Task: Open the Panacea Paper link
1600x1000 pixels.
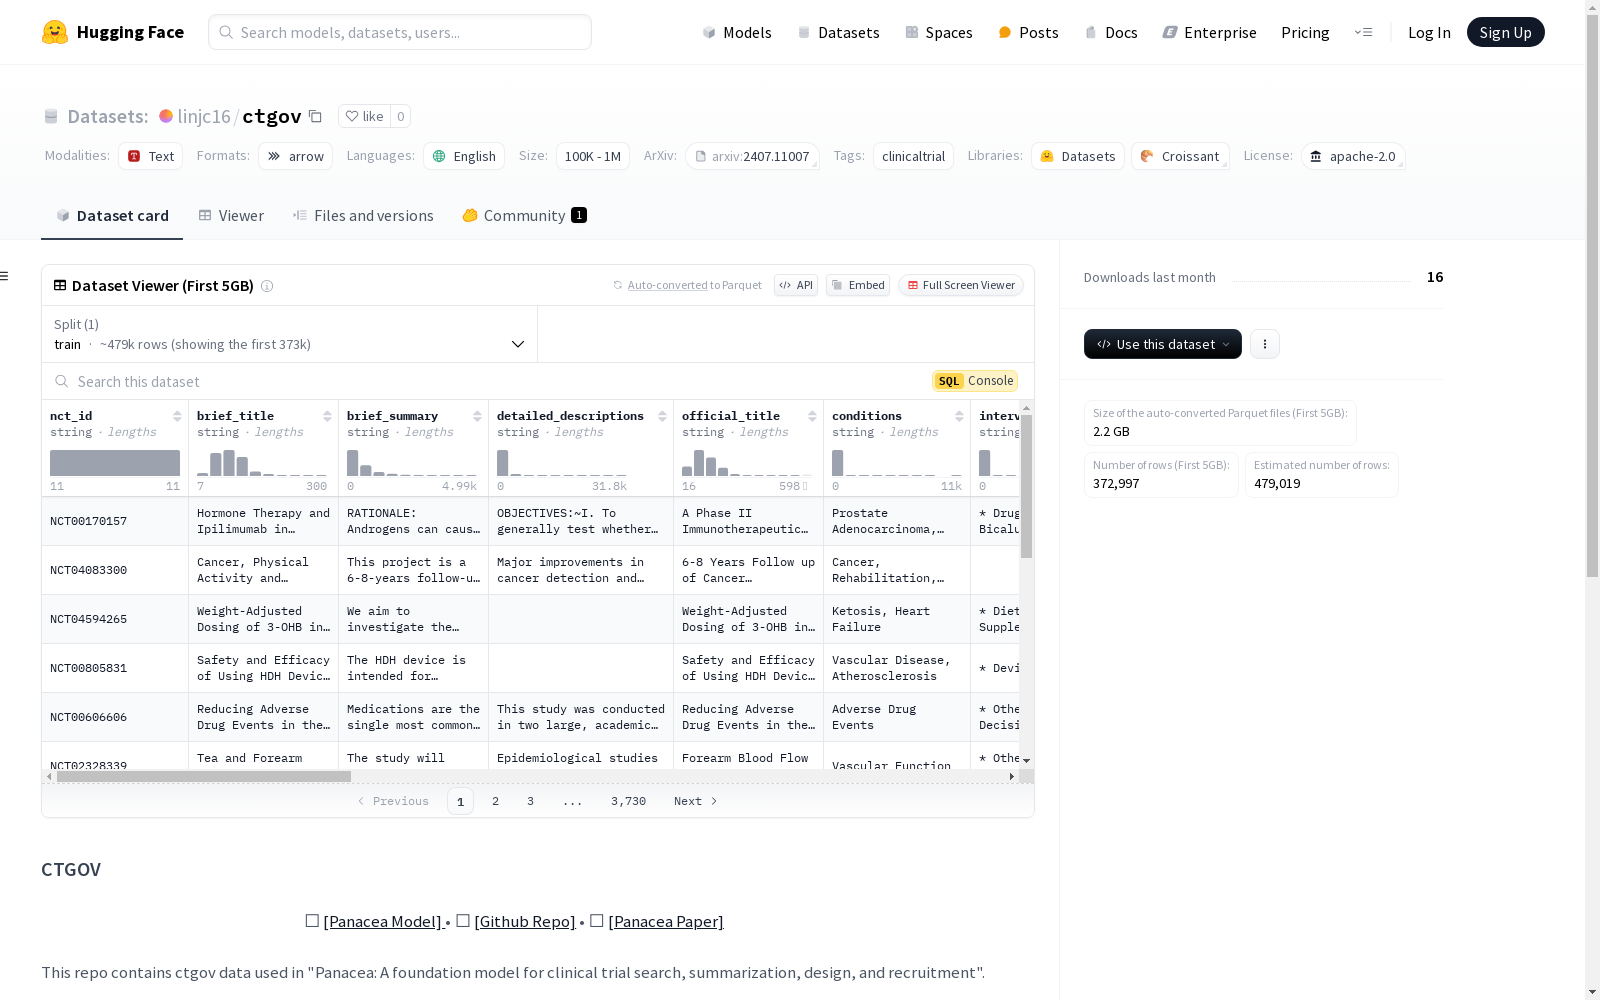Action: pyautogui.click(x=665, y=921)
